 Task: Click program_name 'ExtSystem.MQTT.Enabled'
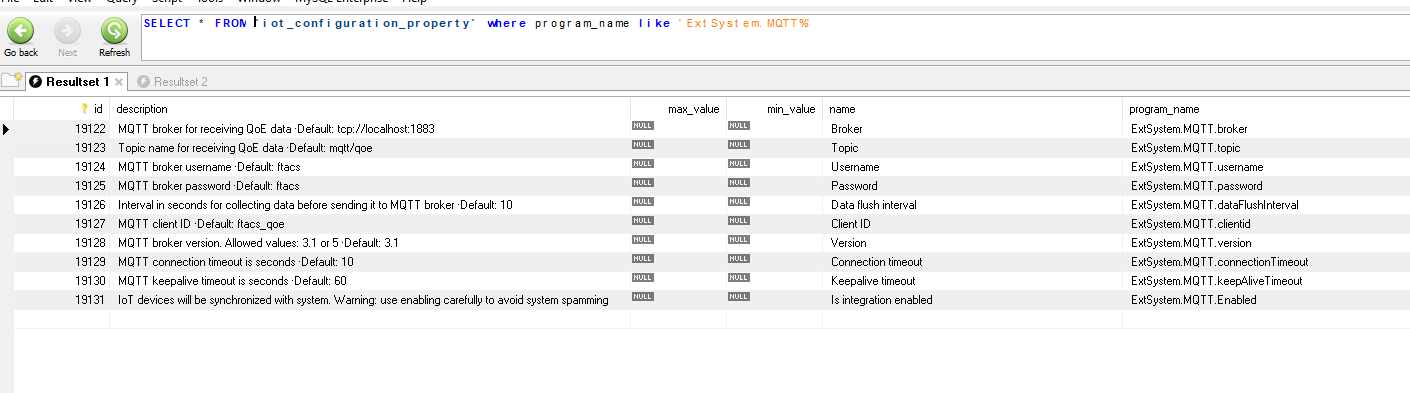pos(1194,300)
